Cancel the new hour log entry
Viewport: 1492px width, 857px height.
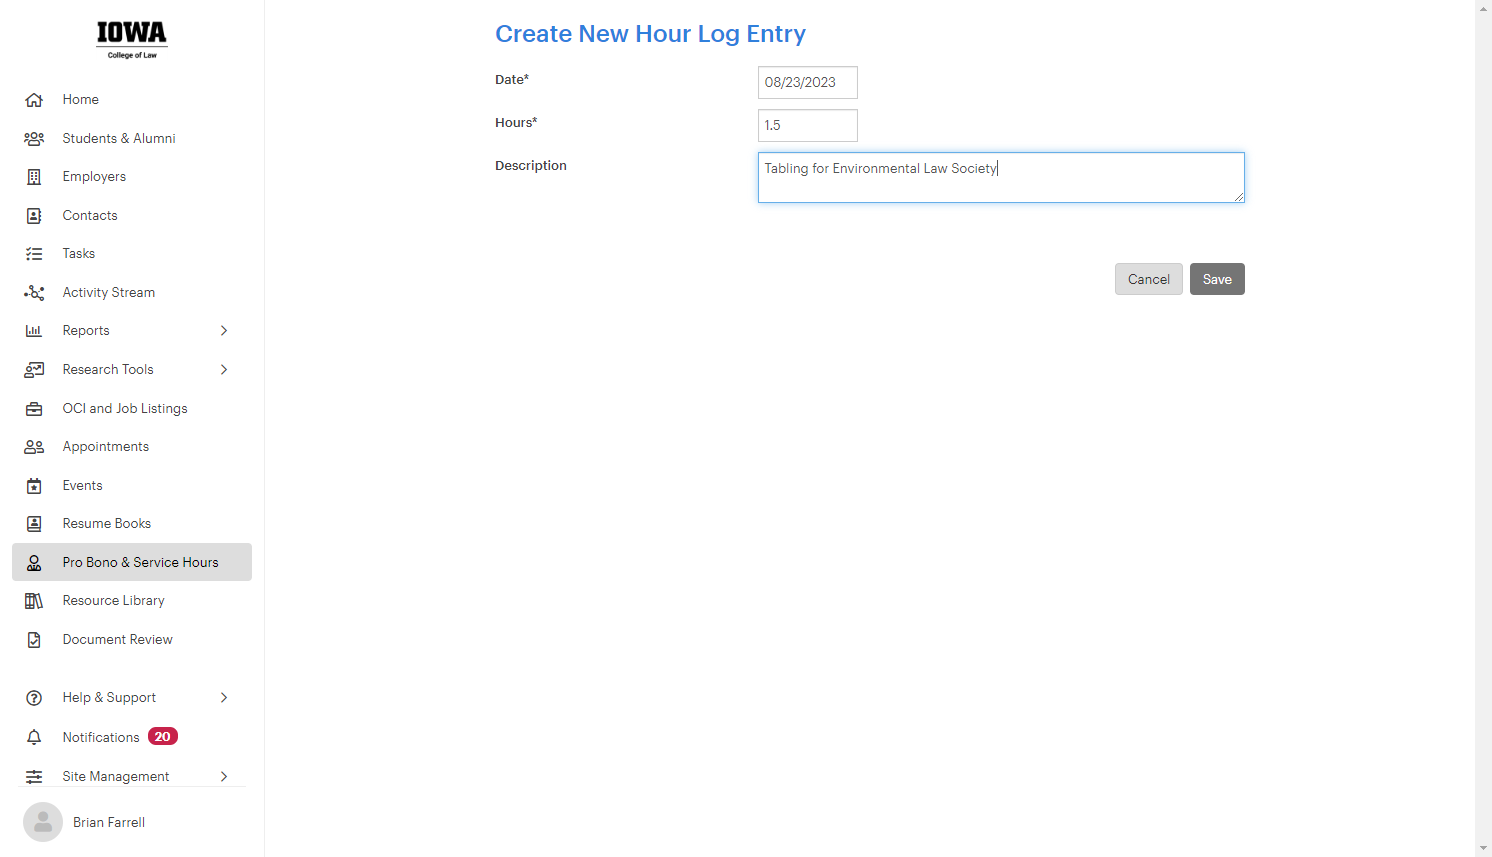pos(1149,279)
